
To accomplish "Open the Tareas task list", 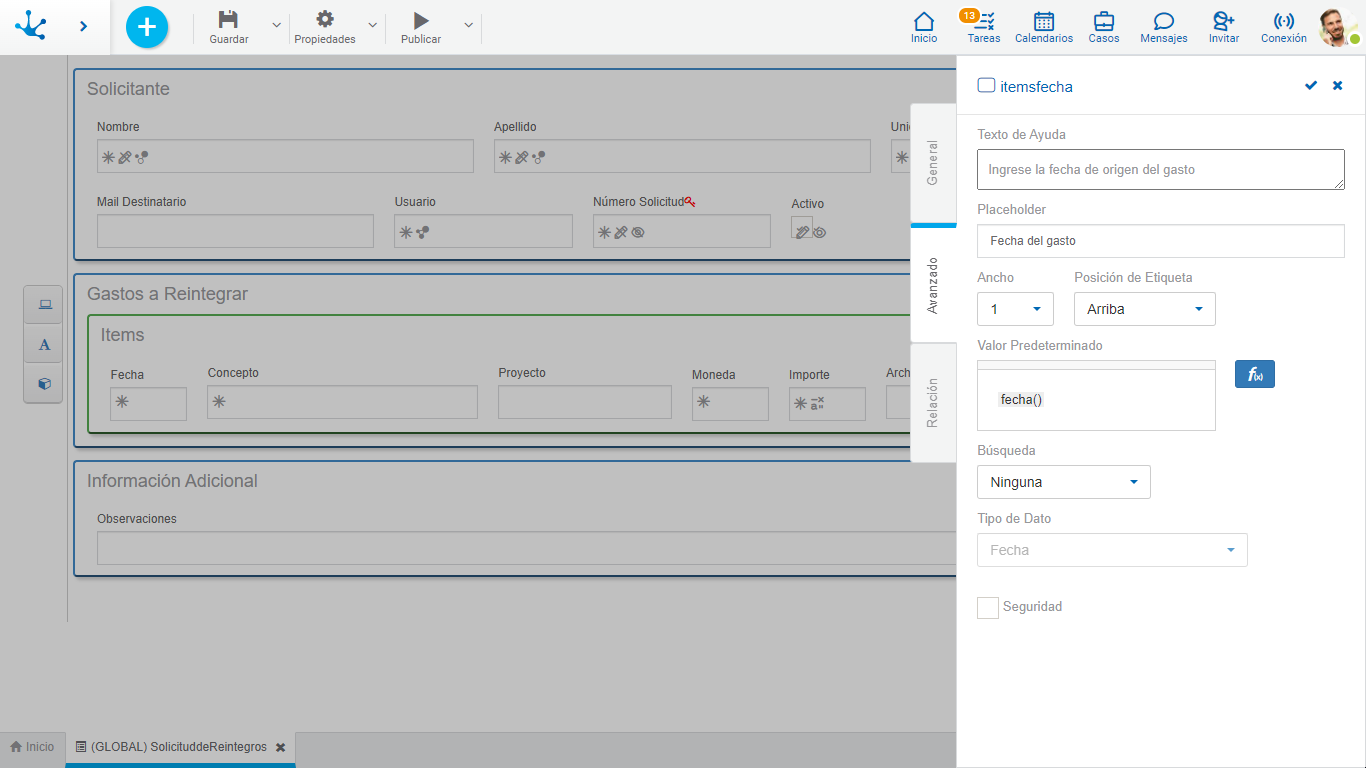I will click(983, 27).
